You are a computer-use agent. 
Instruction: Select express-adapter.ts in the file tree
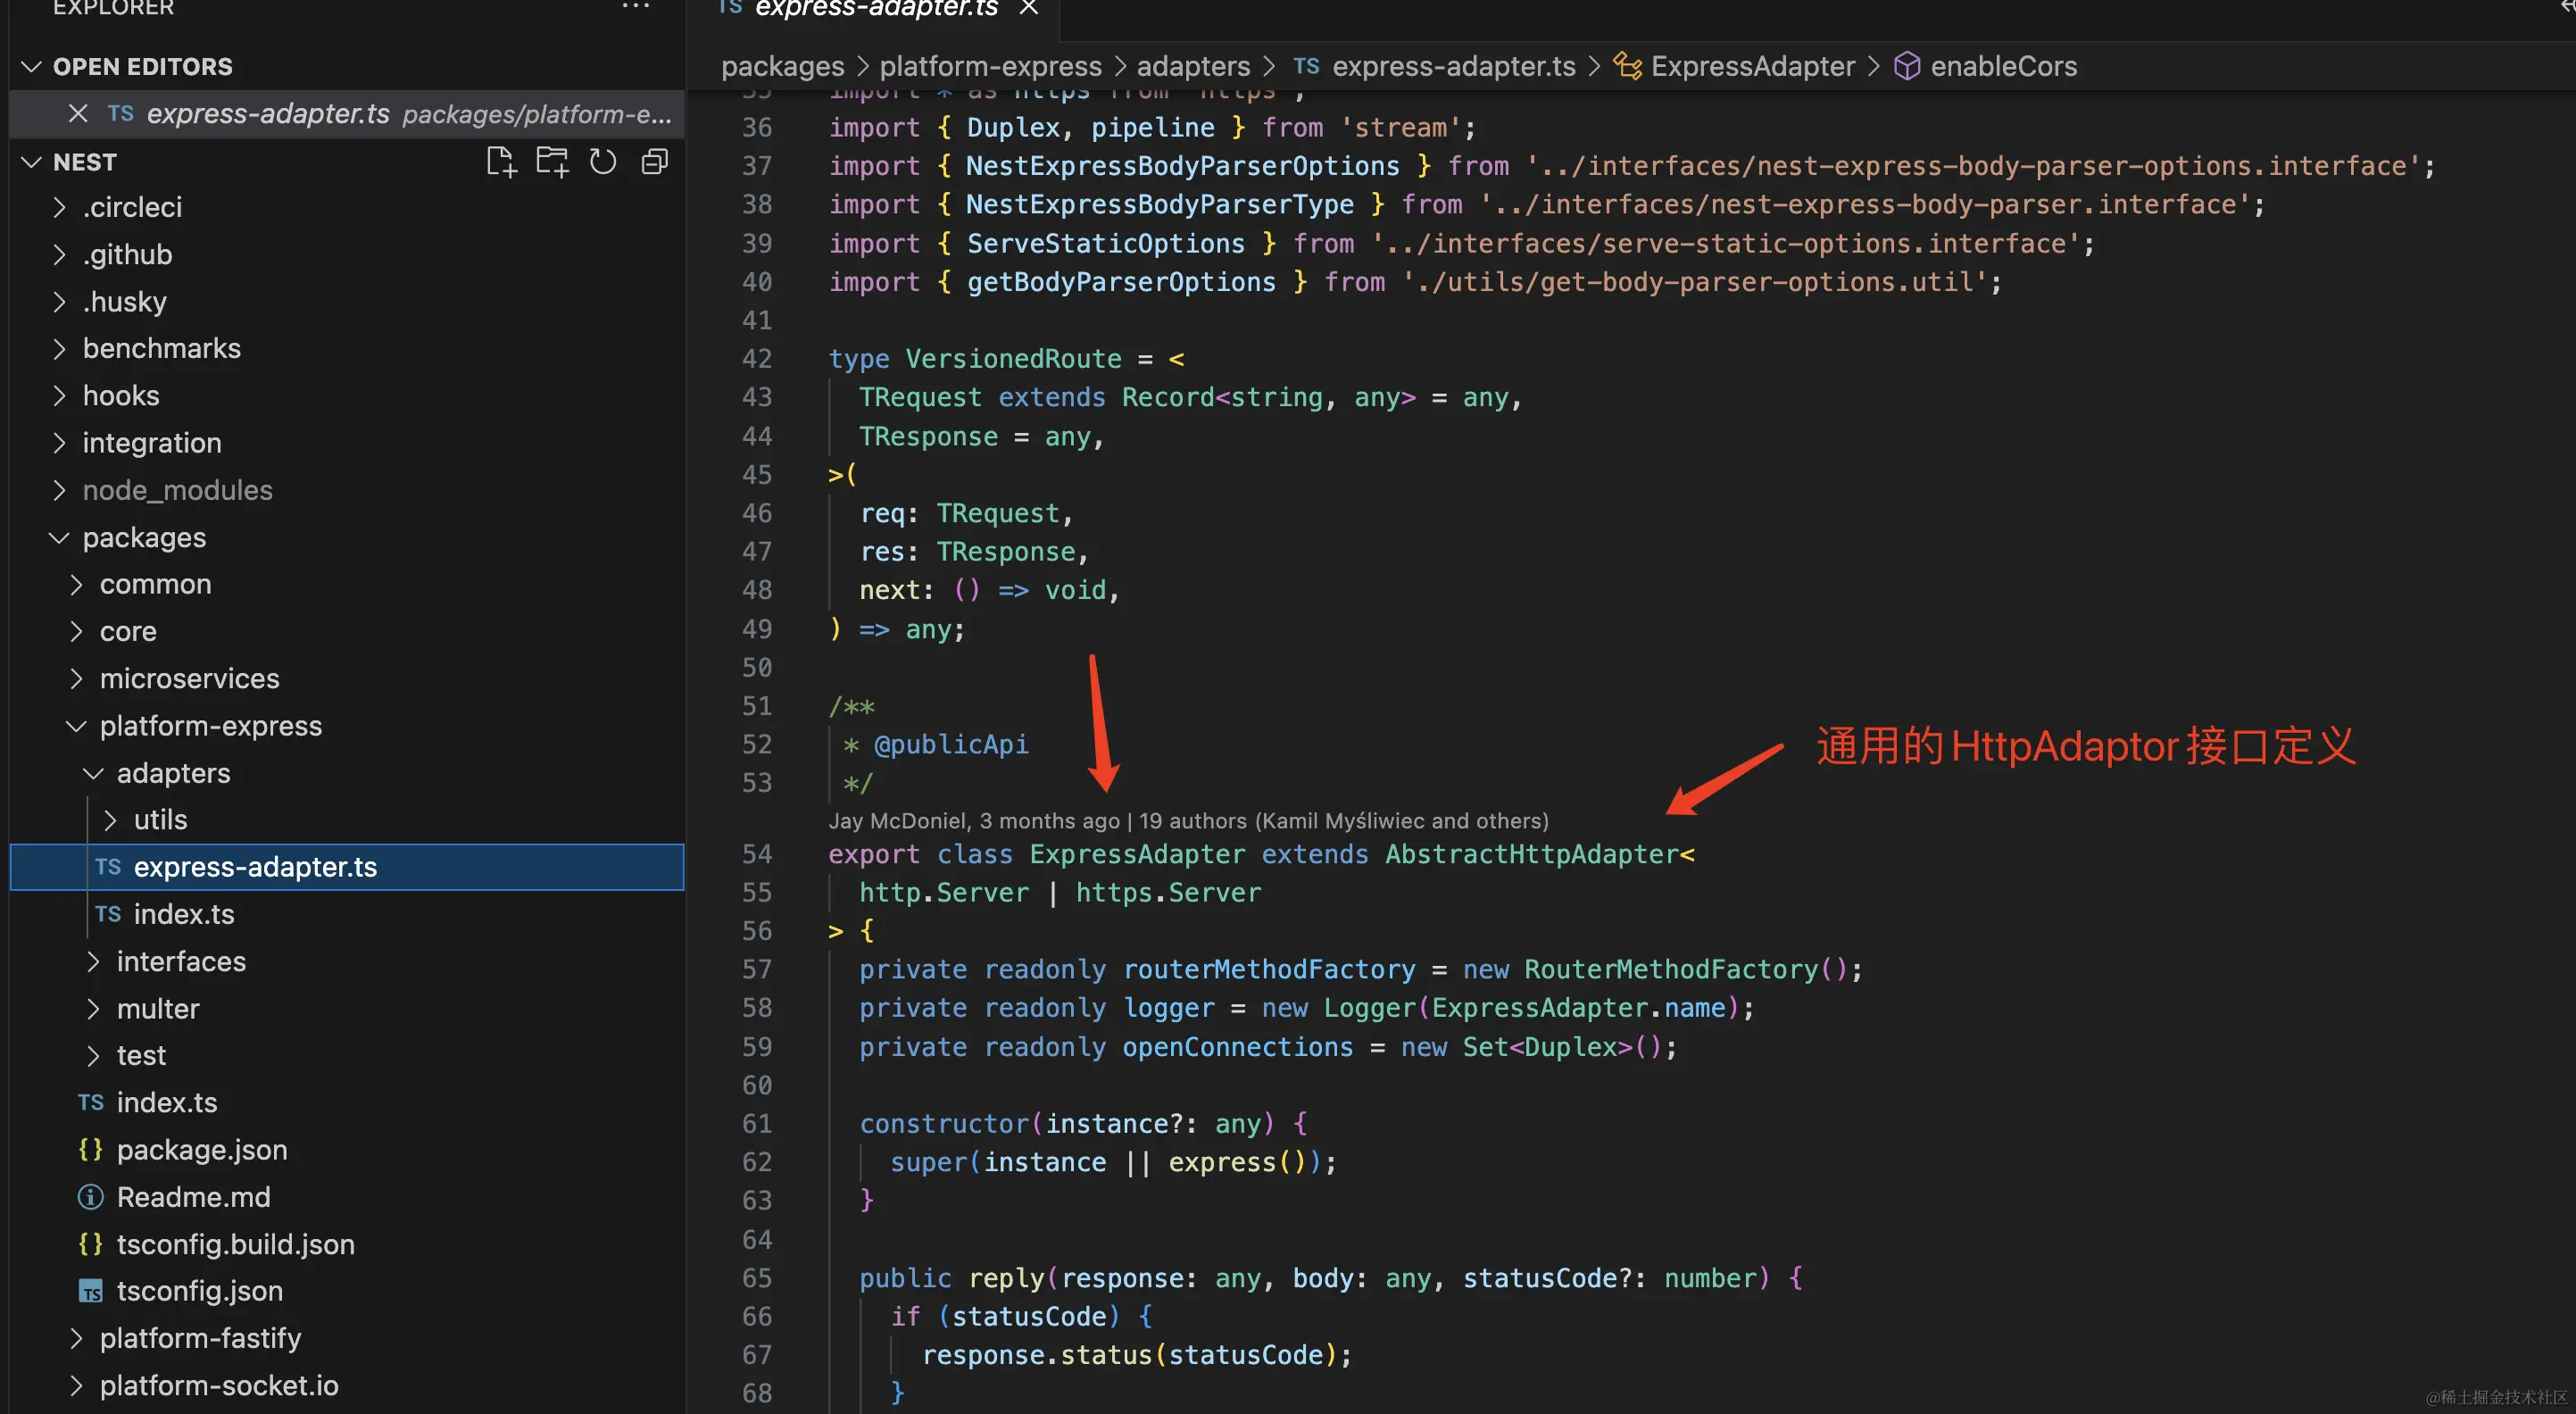click(x=347, y=867)
